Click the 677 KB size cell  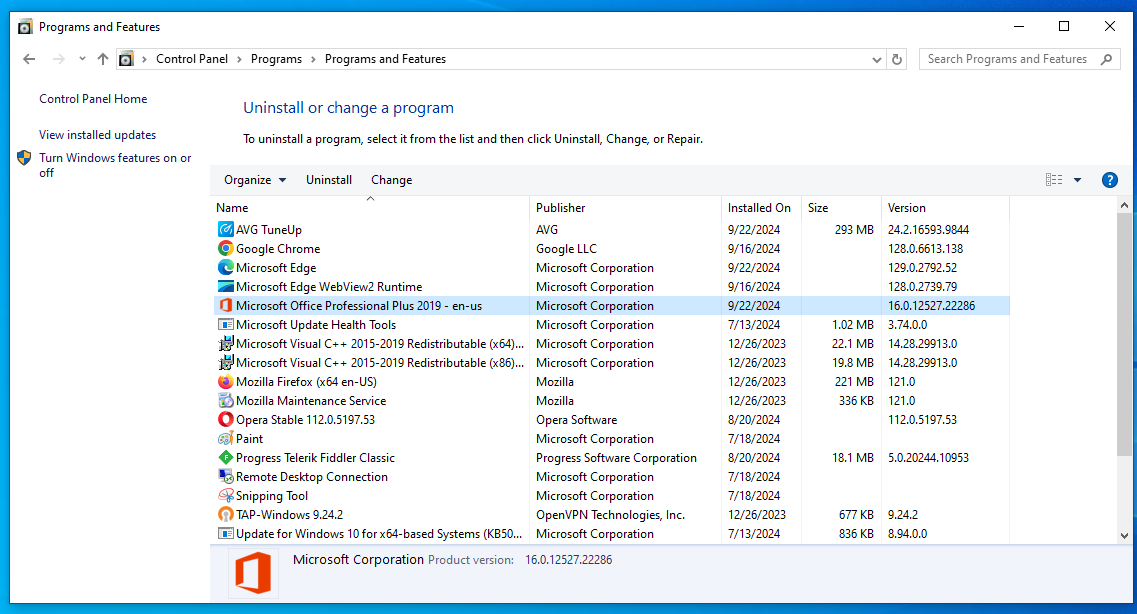click(856, 515)
